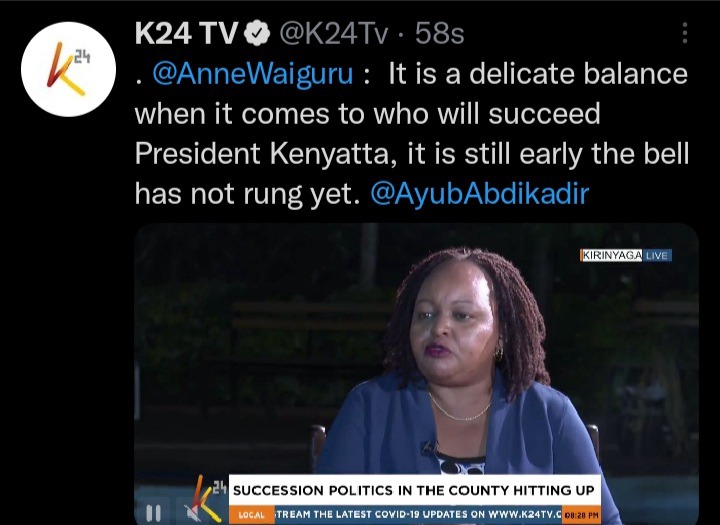Click the KIRINYAGA LIVE label in video
This screenshot has width=720, height=525.
[x=626, y=255]
